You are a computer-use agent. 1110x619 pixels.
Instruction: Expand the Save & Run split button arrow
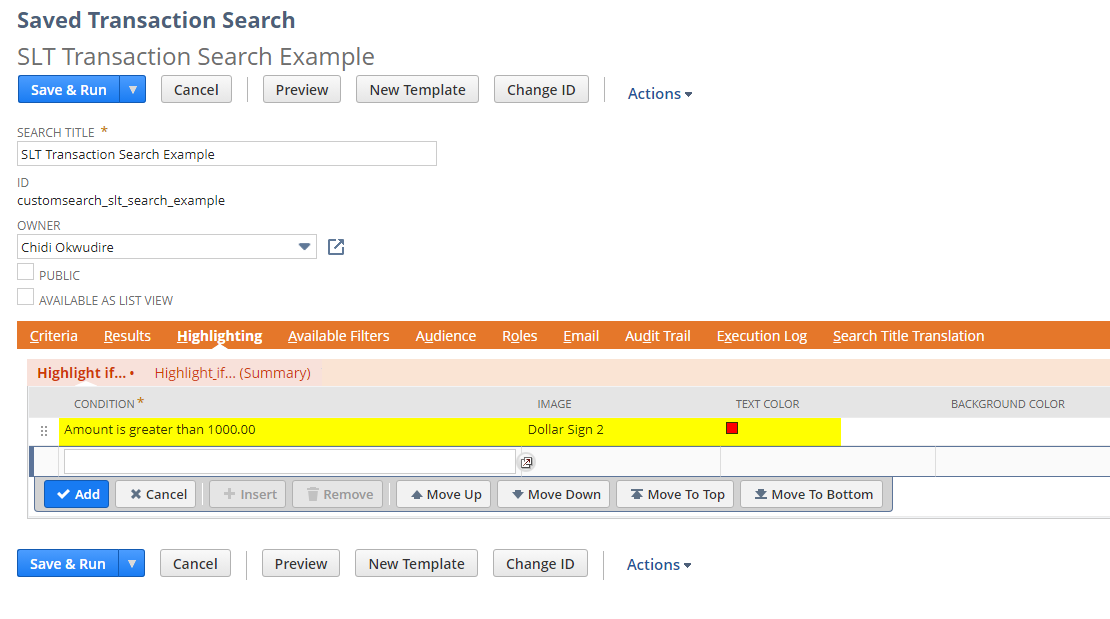point(132,89)
